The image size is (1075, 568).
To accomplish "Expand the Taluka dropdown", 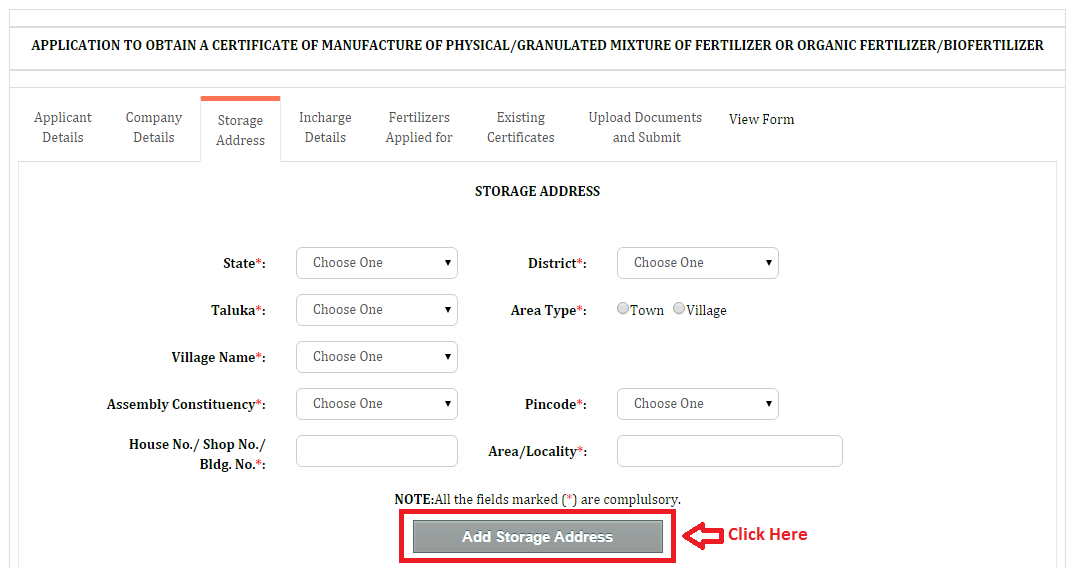I will point(376,310).
